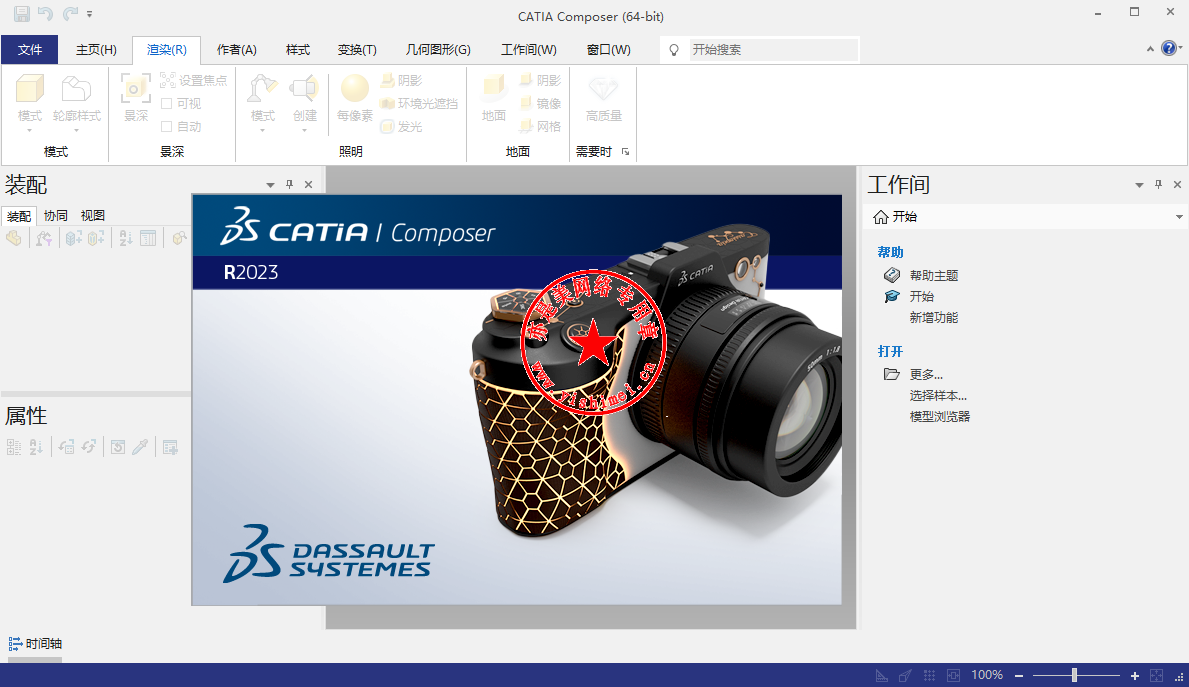Open the 装配 panel options arrow
This screenshot has width=1189, height=687.
point(270,185)
